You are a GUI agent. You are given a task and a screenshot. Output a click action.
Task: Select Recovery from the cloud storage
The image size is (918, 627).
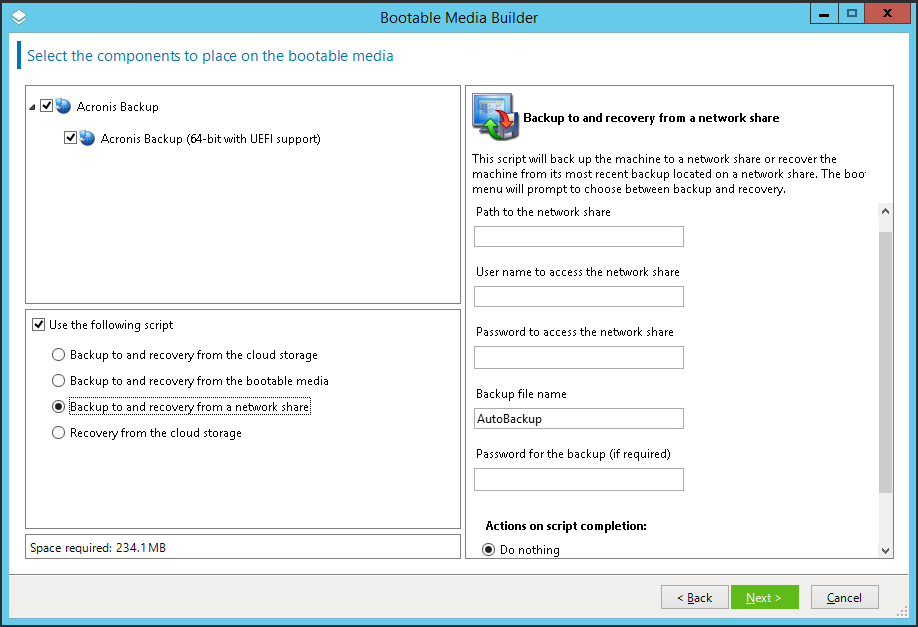tap(58, 432)
